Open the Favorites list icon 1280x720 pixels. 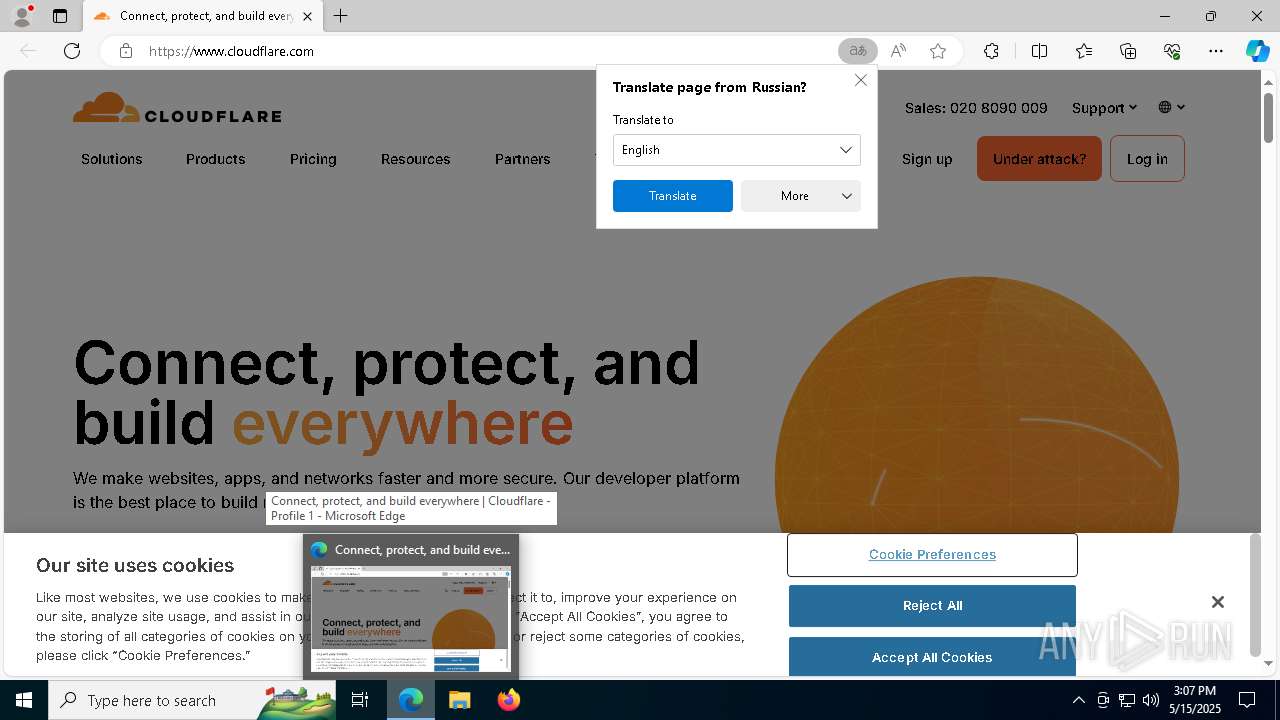pos(1084,51)
